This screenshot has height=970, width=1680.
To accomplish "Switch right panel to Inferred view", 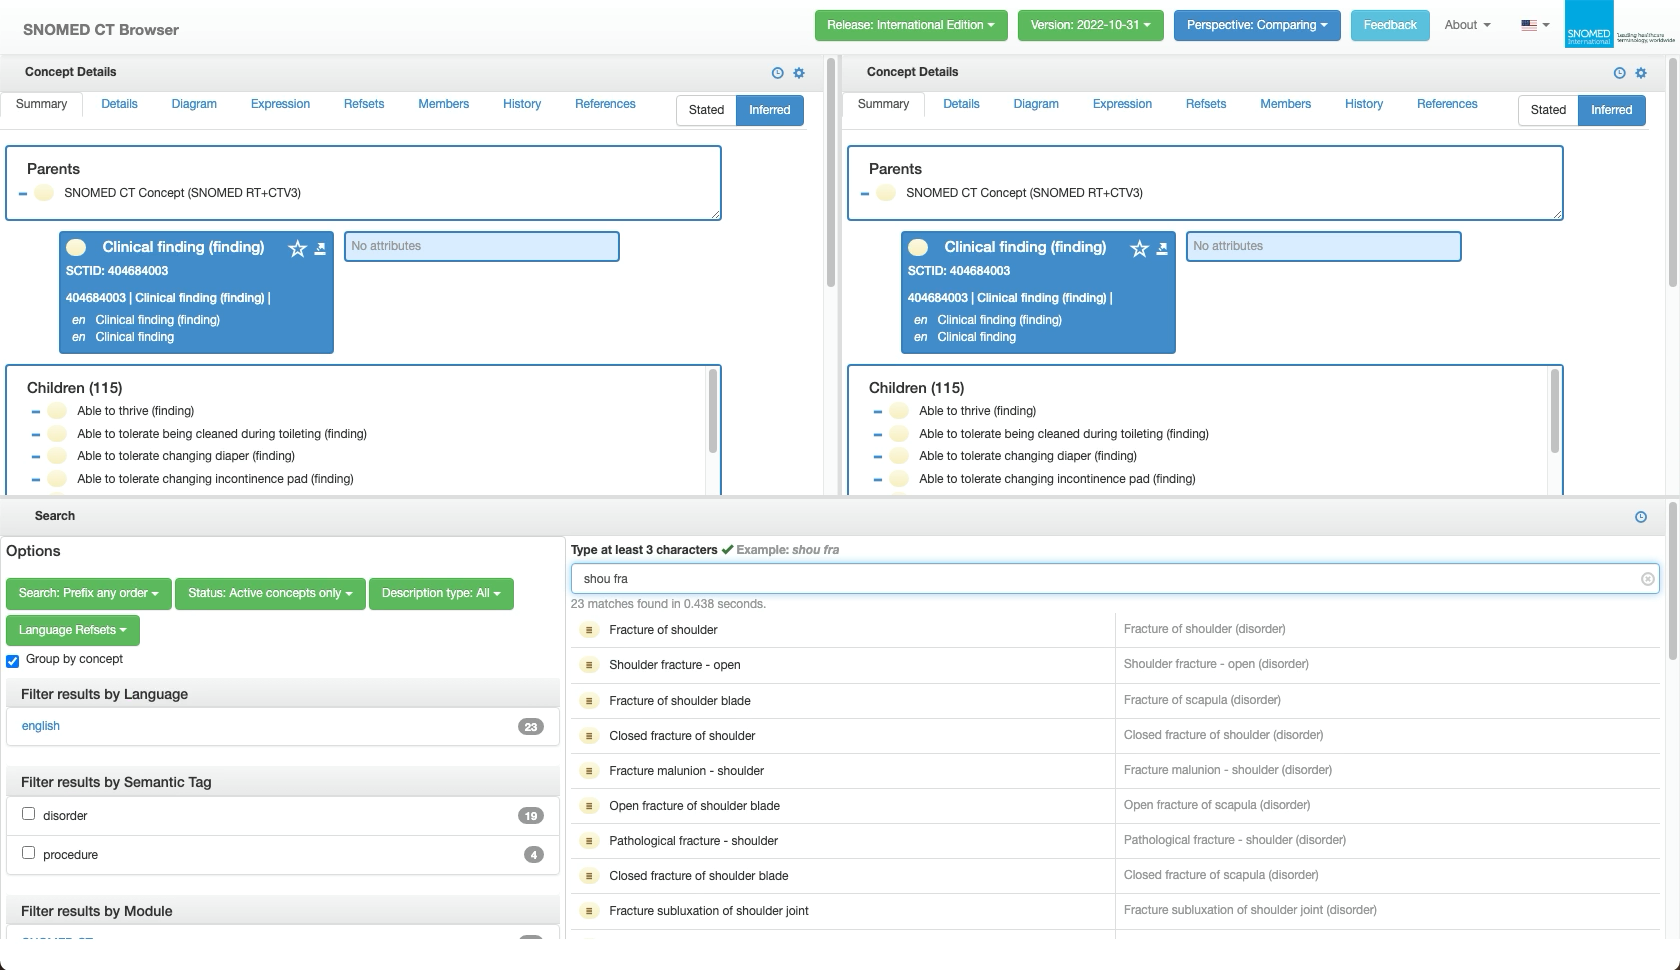I will (x=1612, y=110).
